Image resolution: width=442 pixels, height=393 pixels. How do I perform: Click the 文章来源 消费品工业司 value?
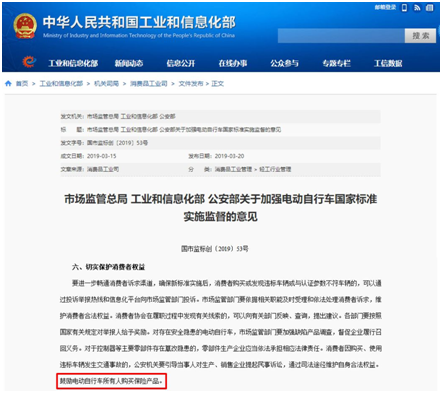[103, 169]
